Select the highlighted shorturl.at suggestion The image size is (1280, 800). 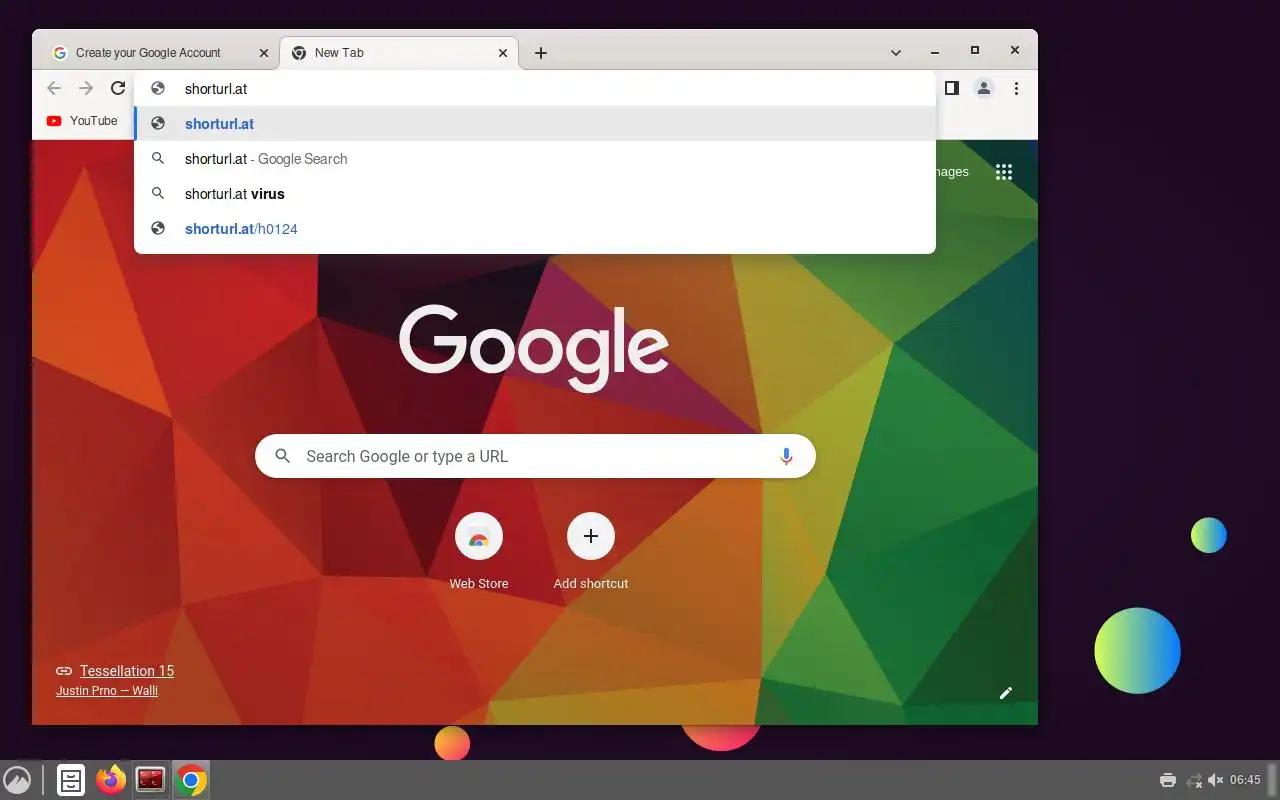click(535, 124)
